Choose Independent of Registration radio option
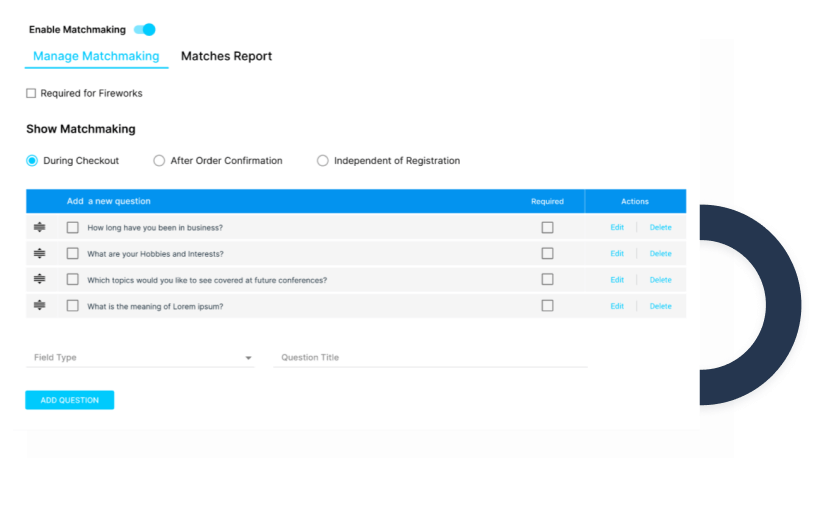828x506 pixels. click(x=322, y=161)
